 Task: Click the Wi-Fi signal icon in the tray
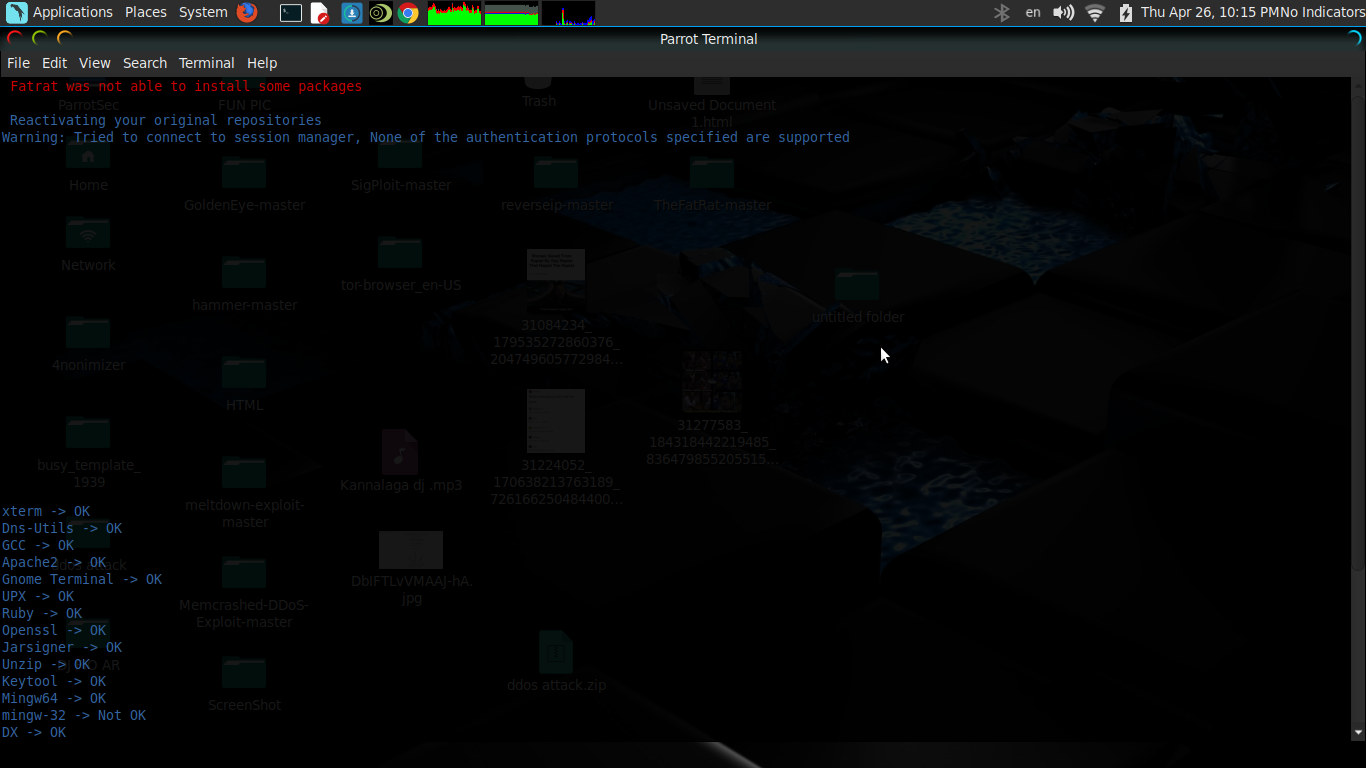(x=1094, y=12)
